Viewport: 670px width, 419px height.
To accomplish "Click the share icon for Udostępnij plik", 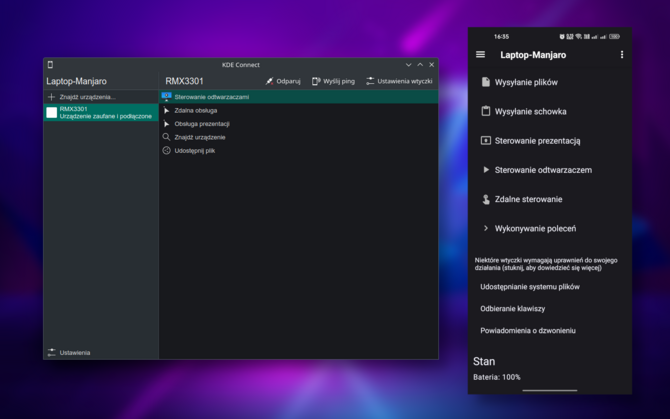I will (166, 150).
